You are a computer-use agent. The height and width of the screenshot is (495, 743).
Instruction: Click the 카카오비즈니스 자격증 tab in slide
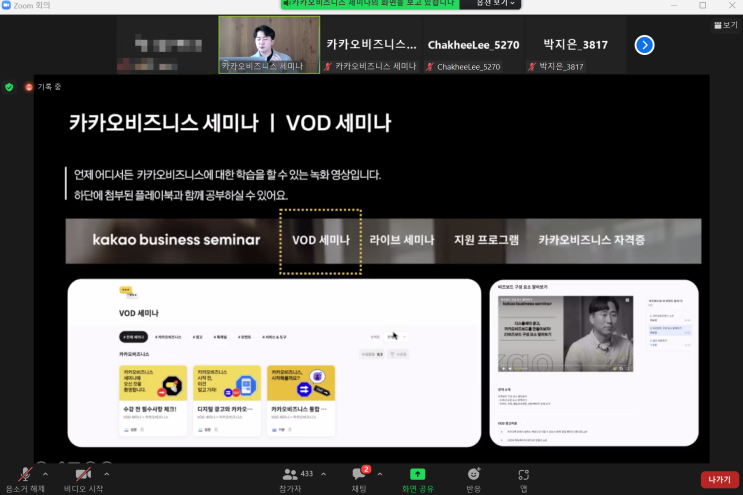pyautogui.click(x=591, y=240)
